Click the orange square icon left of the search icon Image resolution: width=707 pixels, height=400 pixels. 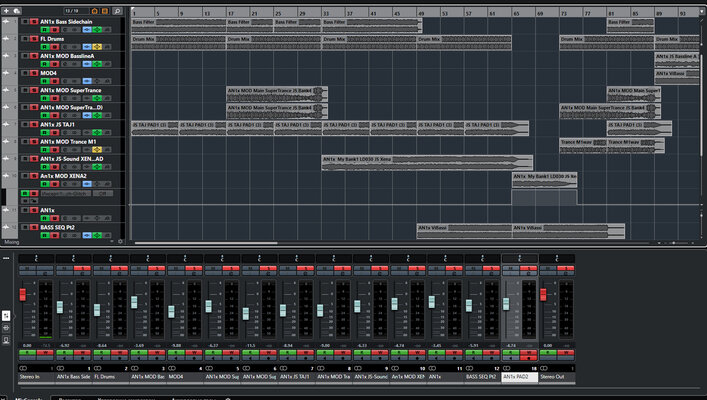105,11
